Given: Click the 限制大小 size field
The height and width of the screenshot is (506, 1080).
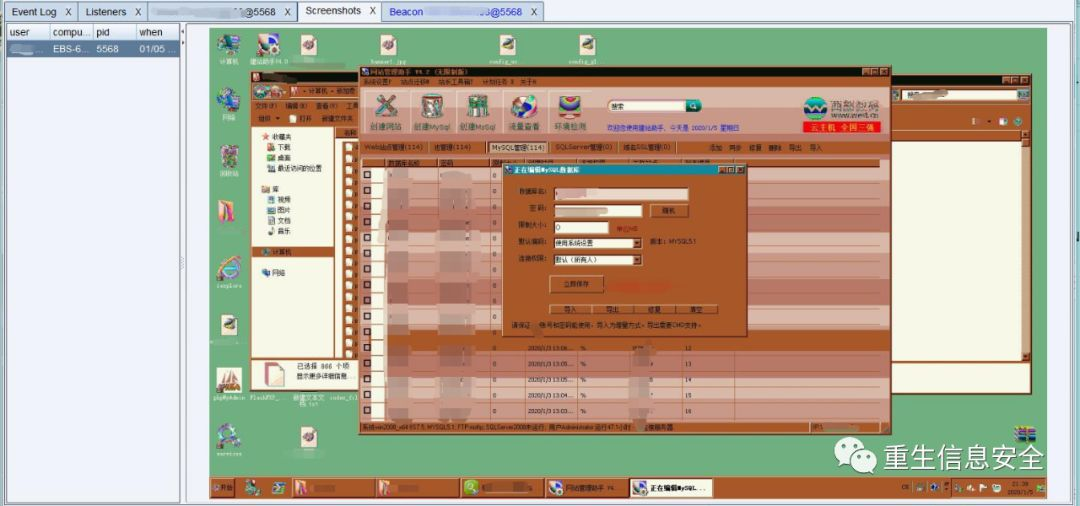Looking at the screenshot, I should 581,226.
